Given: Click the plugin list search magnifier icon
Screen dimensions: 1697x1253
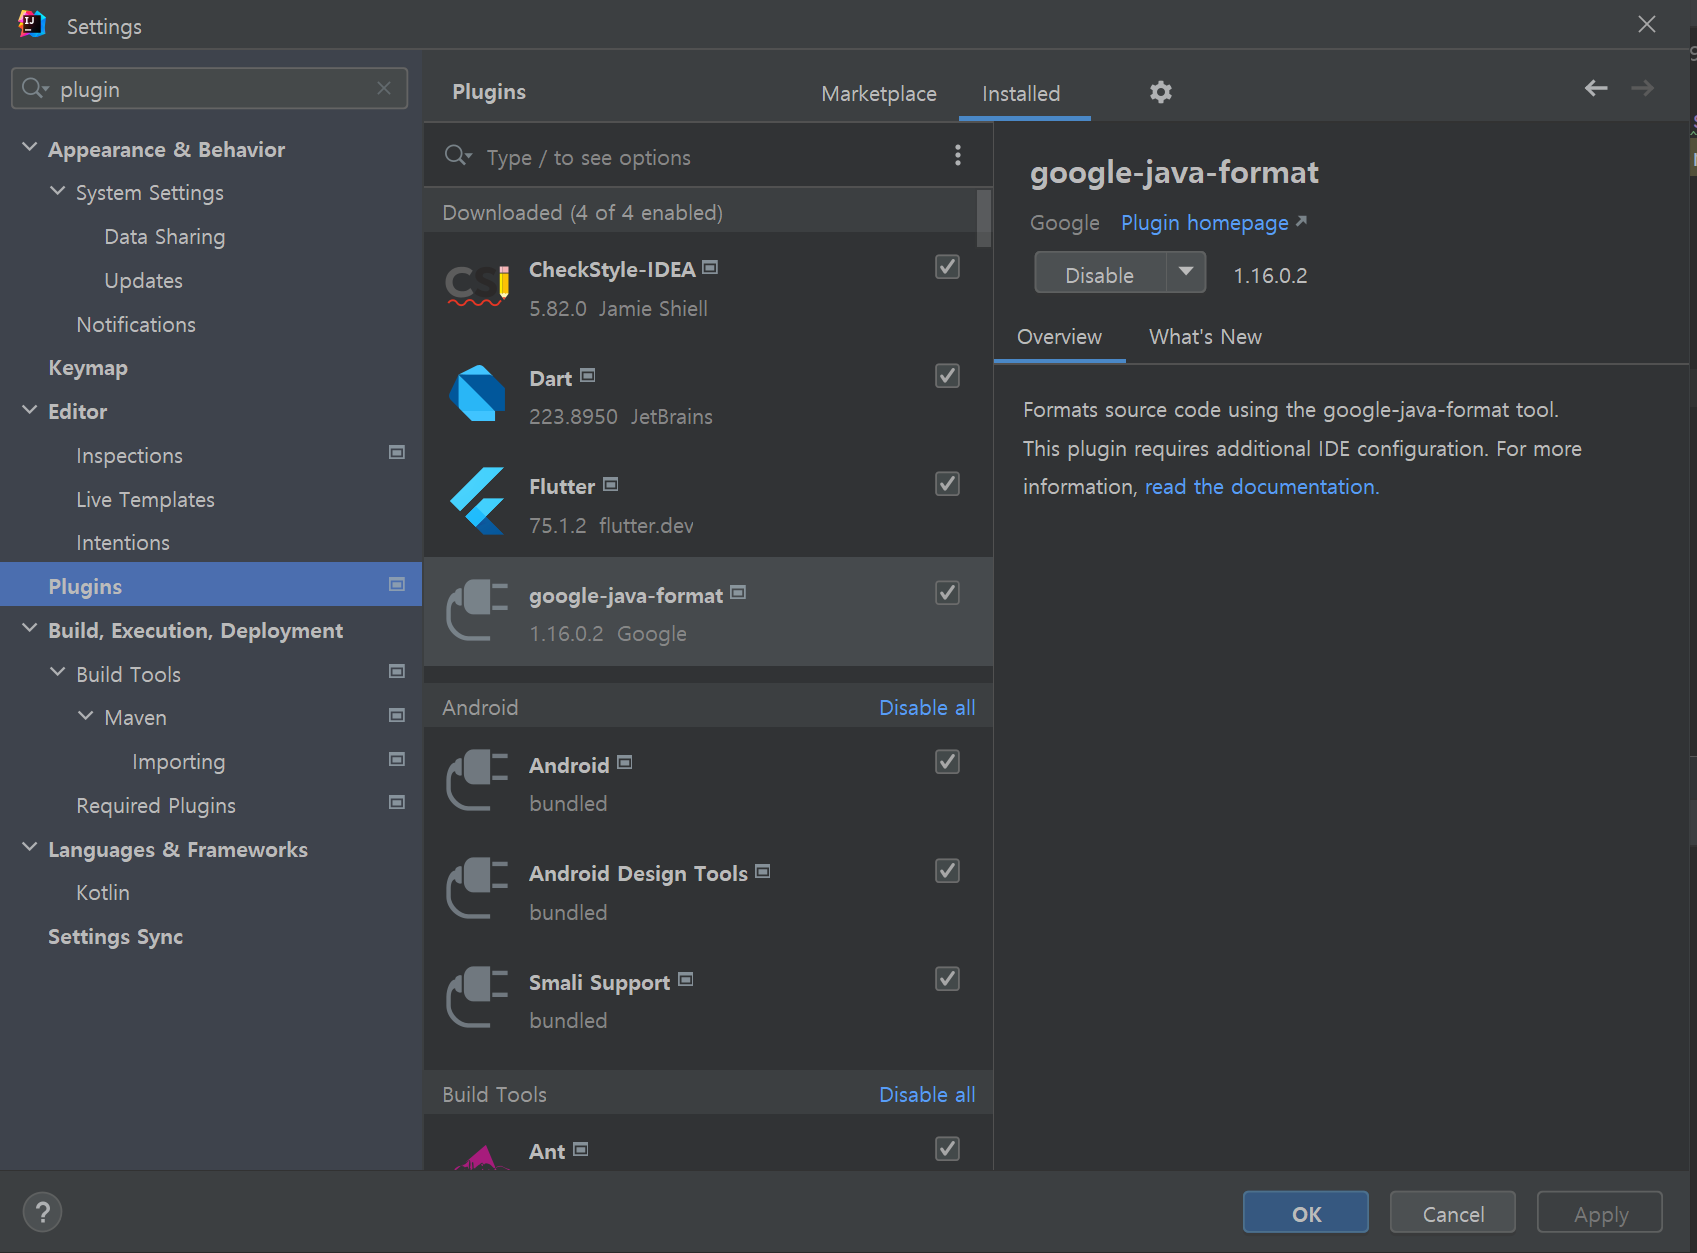Looking at the screenshot, I should click(458, 155).
